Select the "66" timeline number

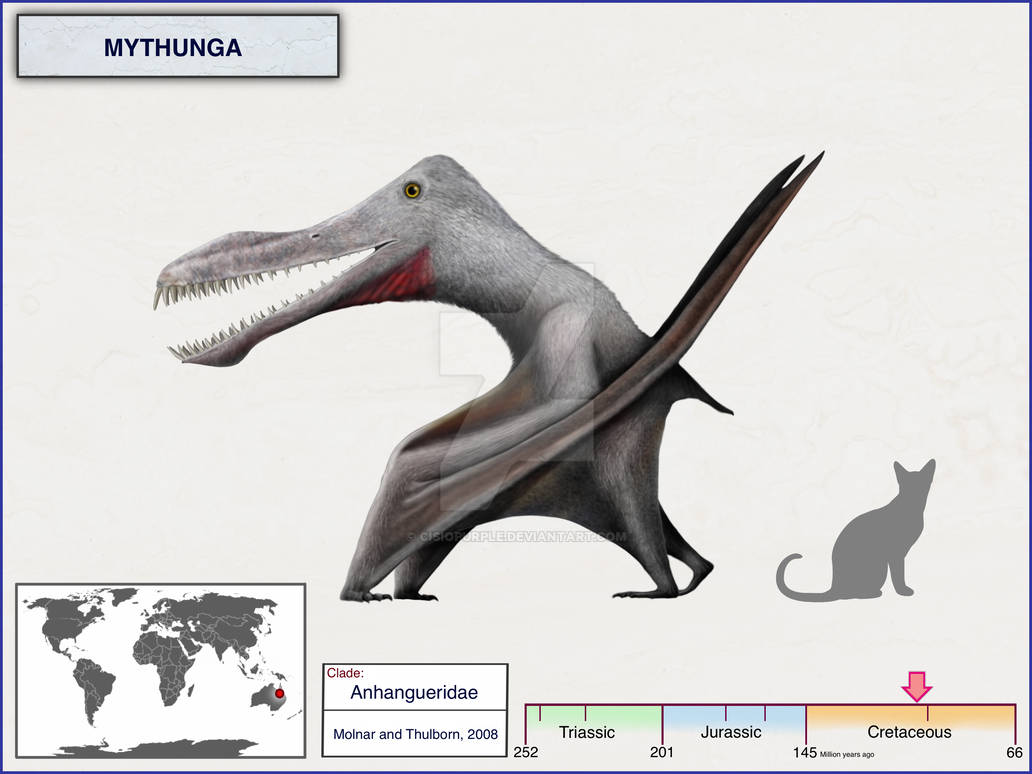coord(1015,752)
